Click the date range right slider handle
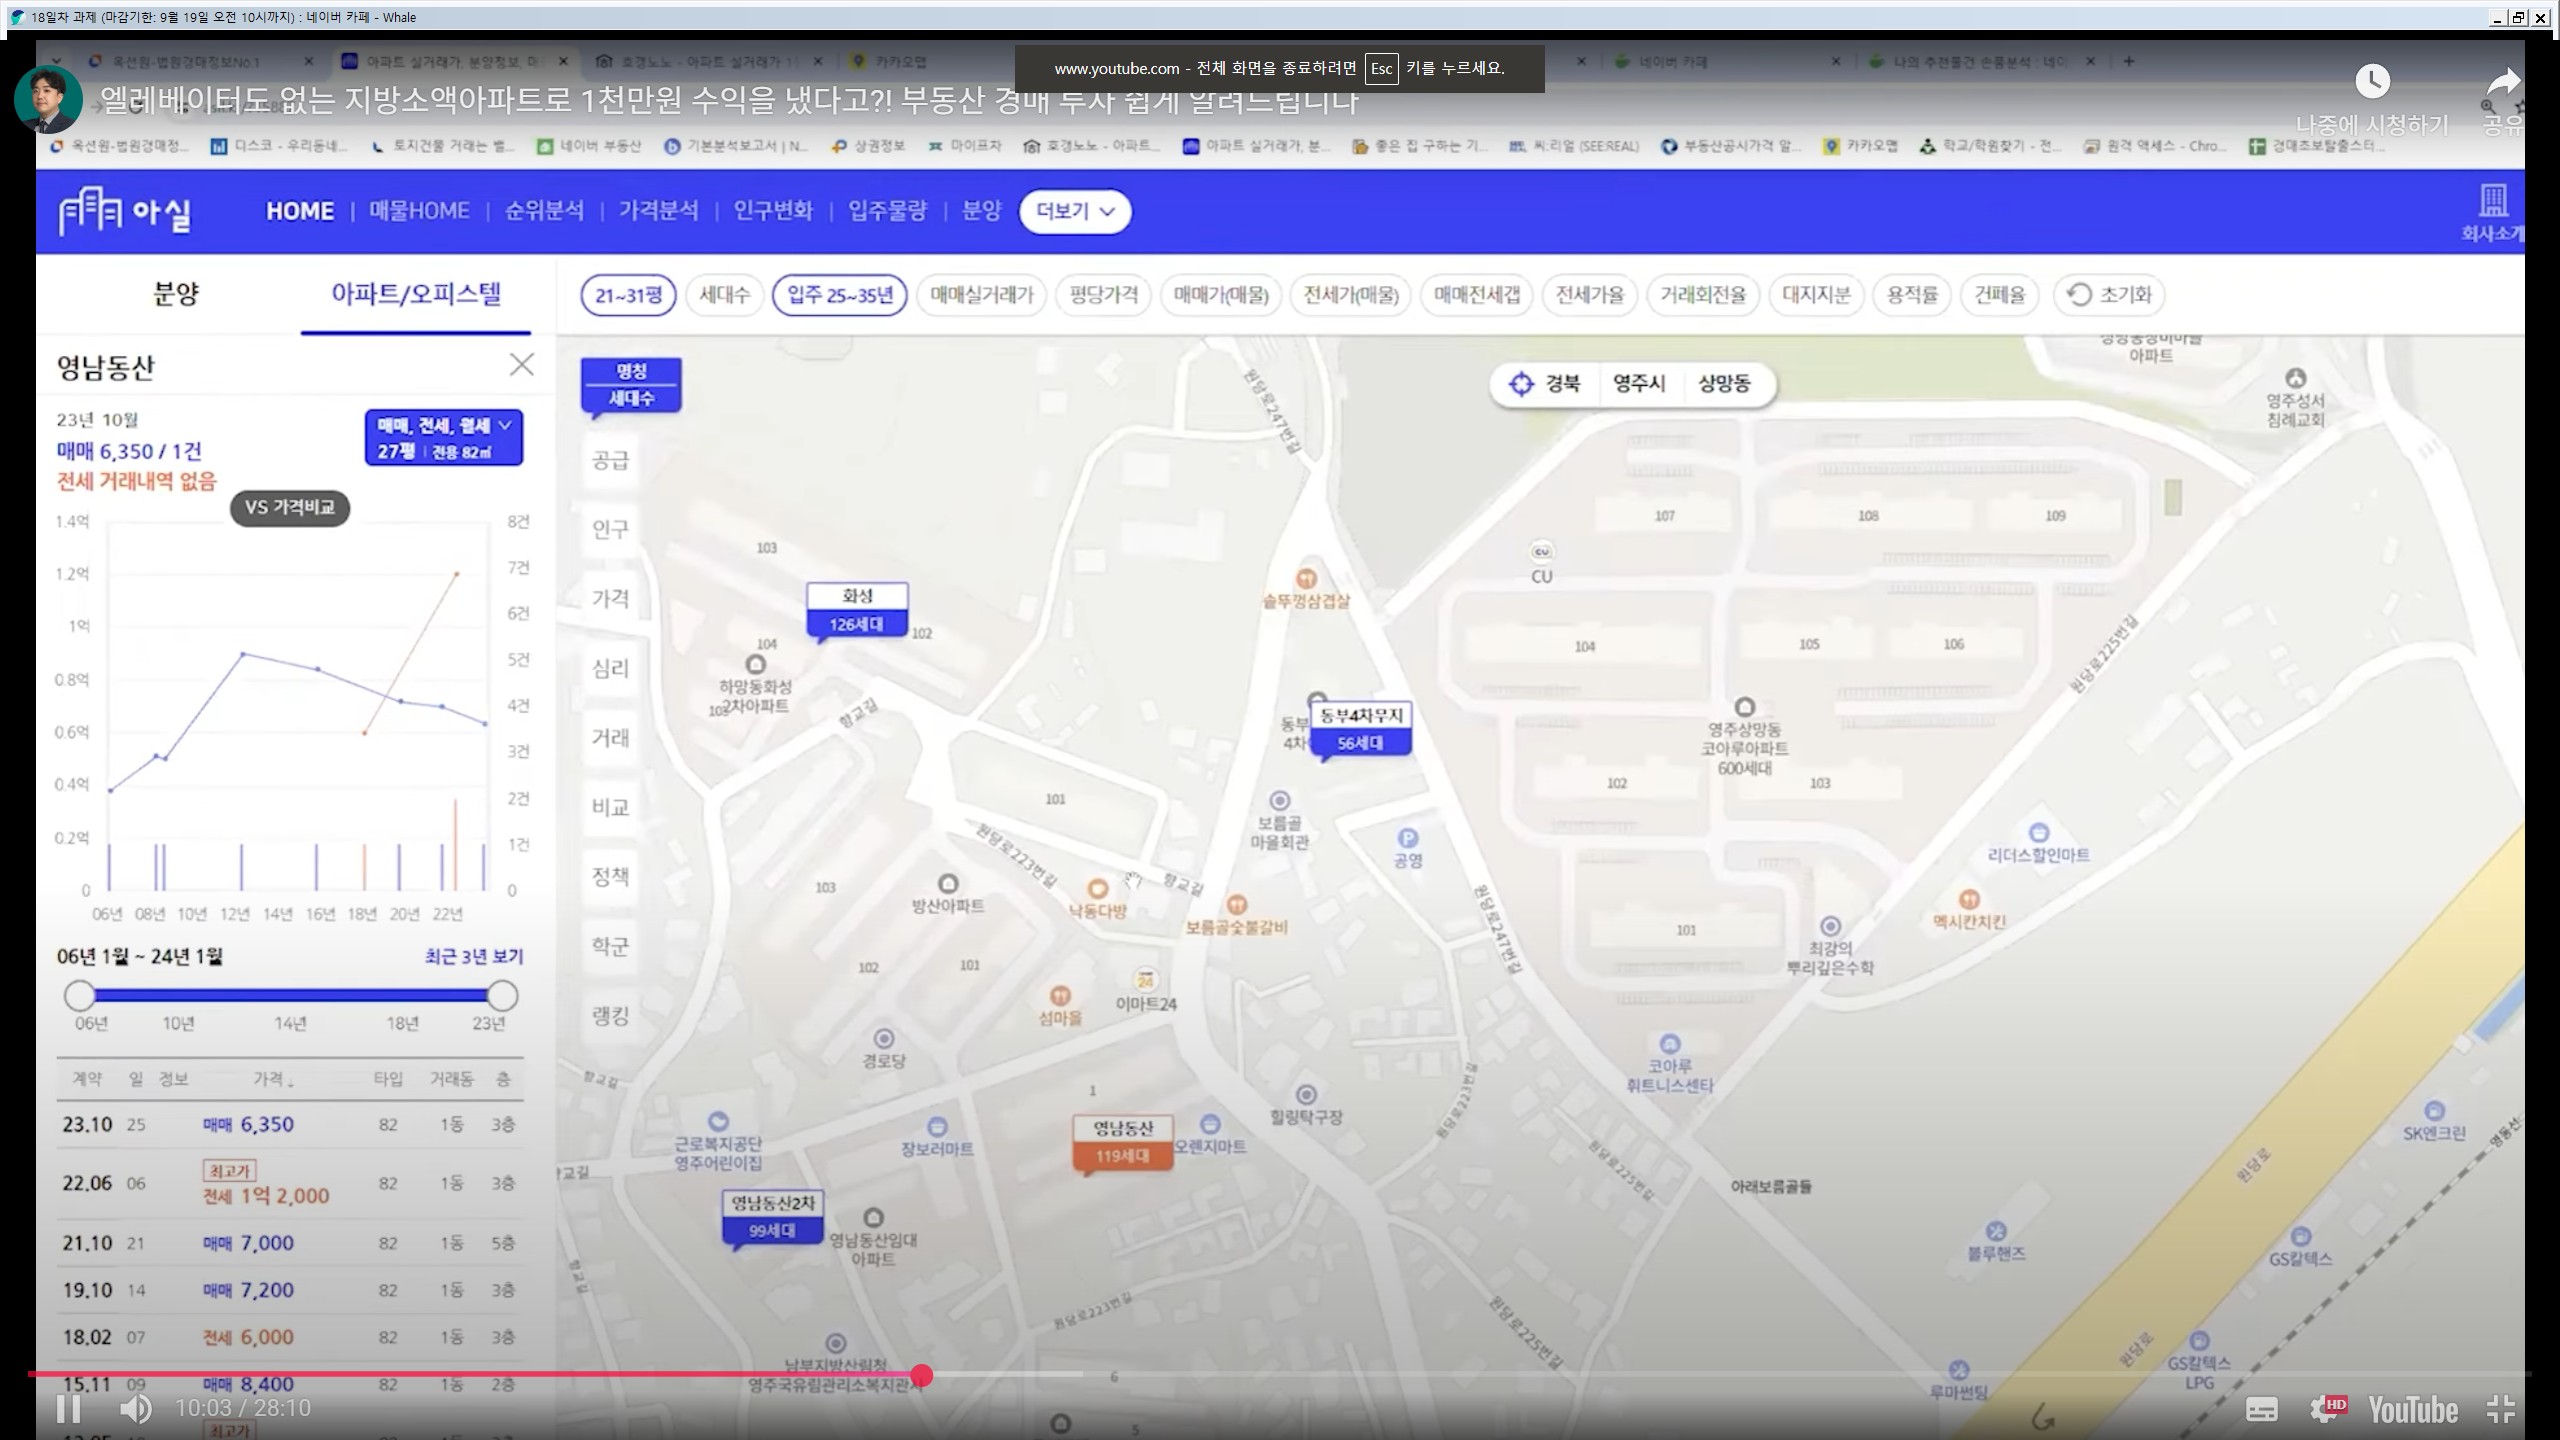 pos(502,995)
